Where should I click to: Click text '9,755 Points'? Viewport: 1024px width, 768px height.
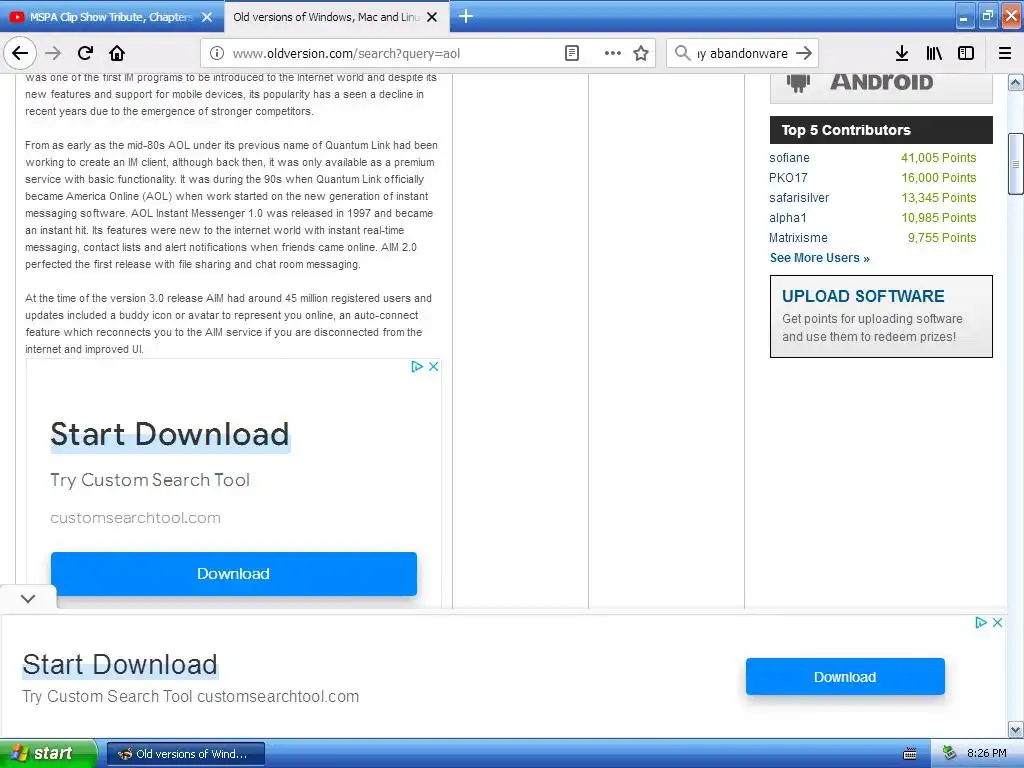942,238
